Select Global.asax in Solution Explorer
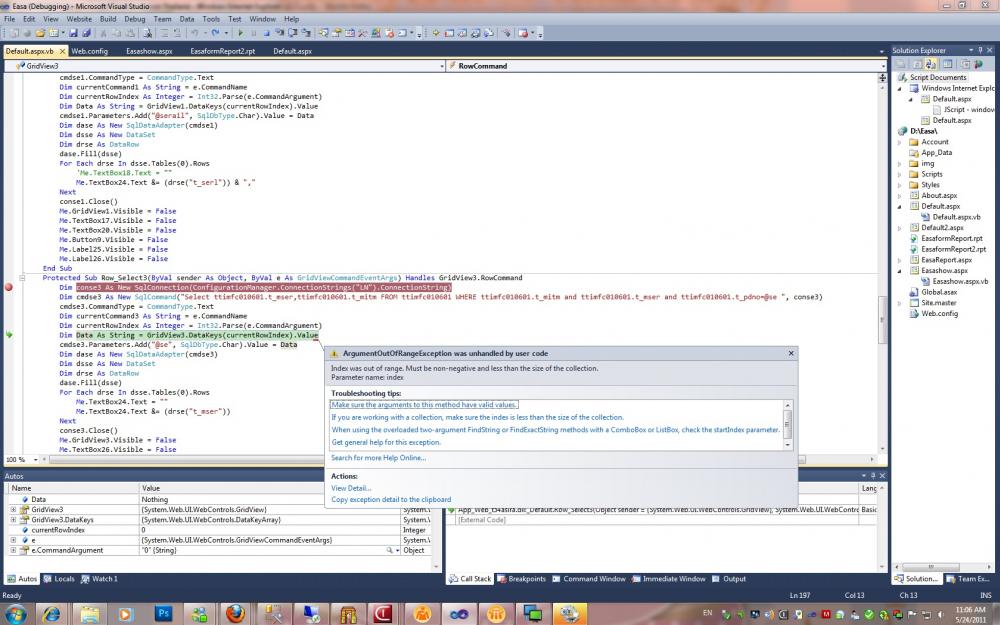The width and height of the screenshot is (1000, 625). [x=939, y=292]
